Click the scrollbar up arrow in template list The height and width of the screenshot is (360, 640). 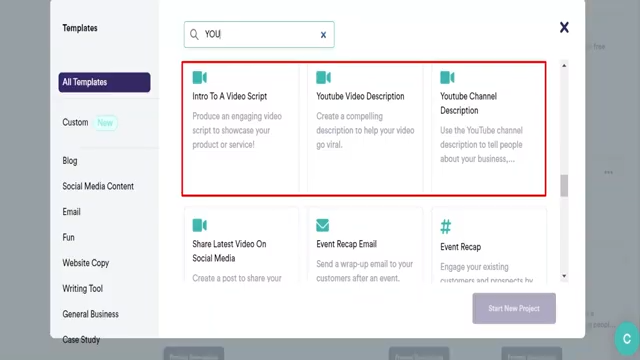[x=564, y=65]
